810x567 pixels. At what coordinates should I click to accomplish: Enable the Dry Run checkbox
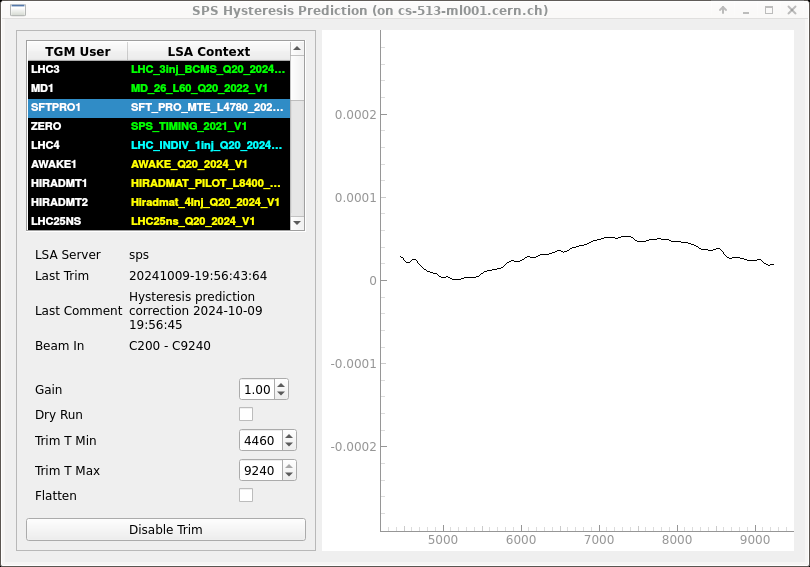246,414
